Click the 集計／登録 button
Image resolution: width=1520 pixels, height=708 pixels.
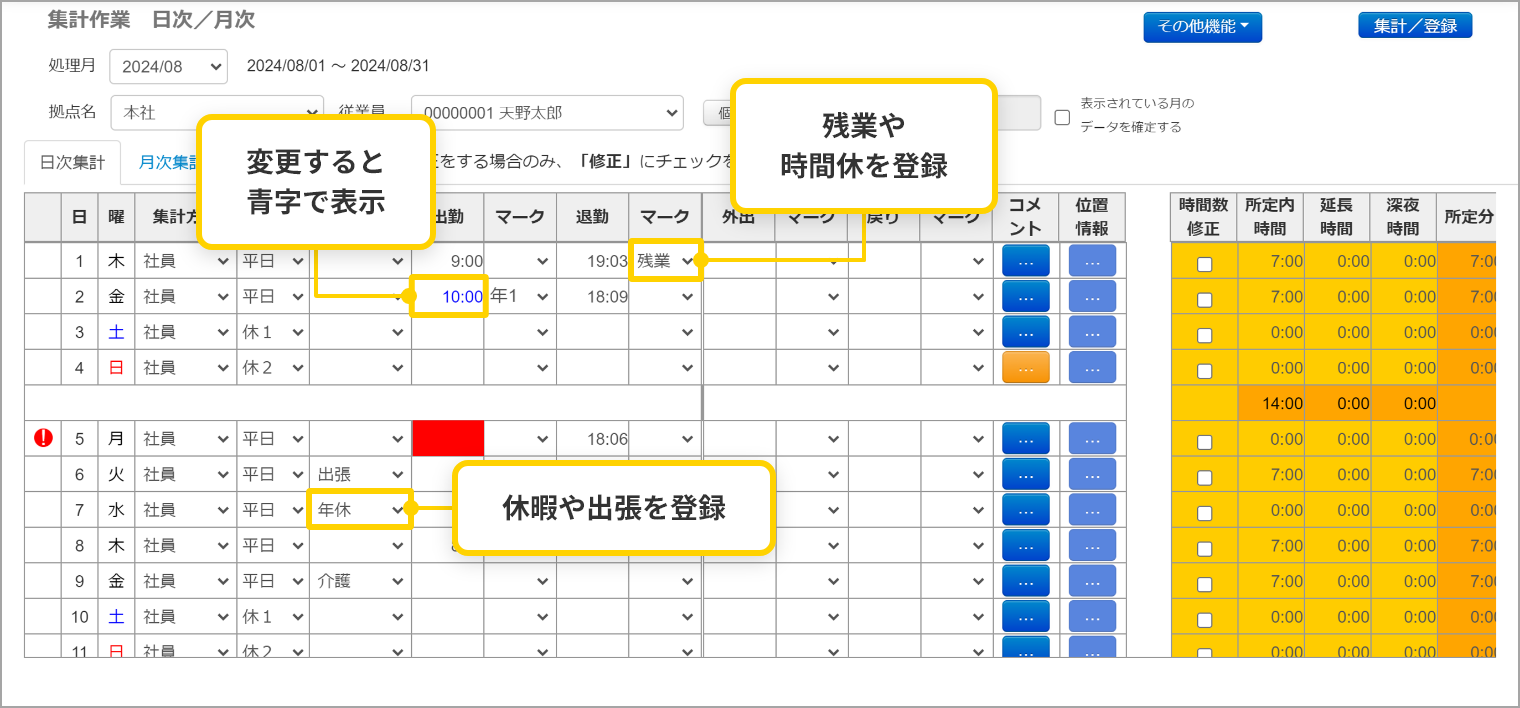click(x=1415, y=27)
